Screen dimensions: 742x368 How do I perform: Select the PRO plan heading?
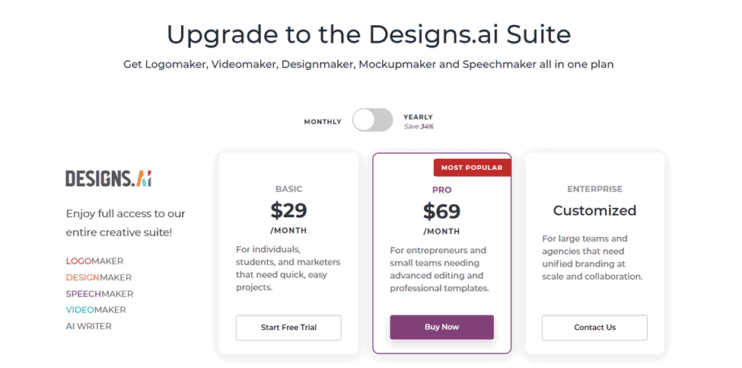(442, 190)
